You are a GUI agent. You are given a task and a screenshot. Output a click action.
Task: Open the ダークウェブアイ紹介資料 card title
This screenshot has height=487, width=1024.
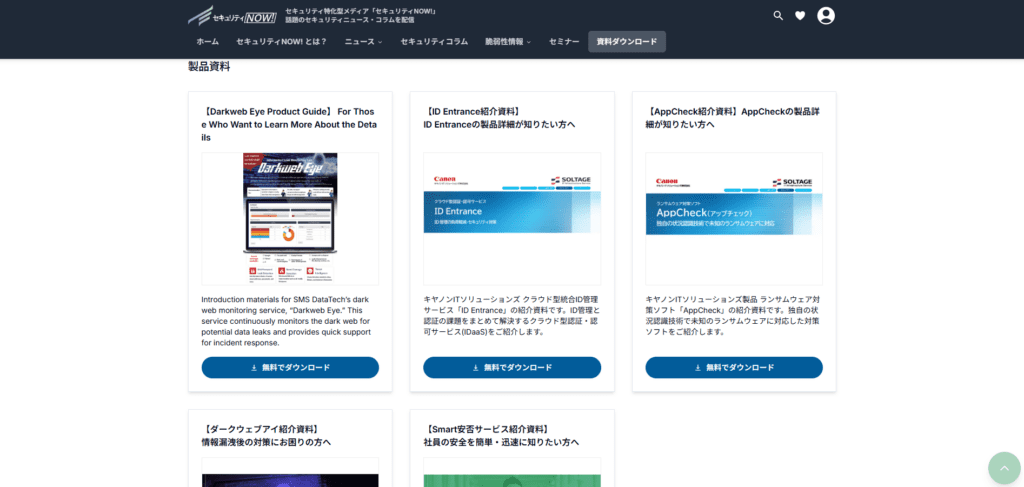266,435
